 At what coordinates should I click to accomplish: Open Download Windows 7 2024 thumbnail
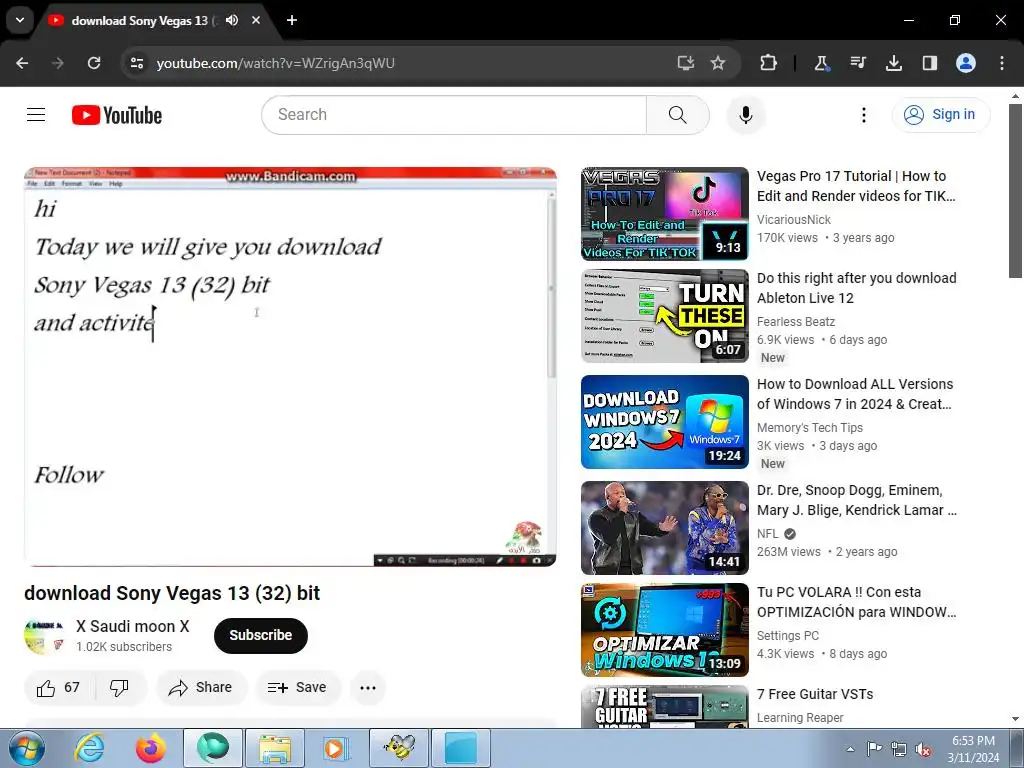(665, 422)
